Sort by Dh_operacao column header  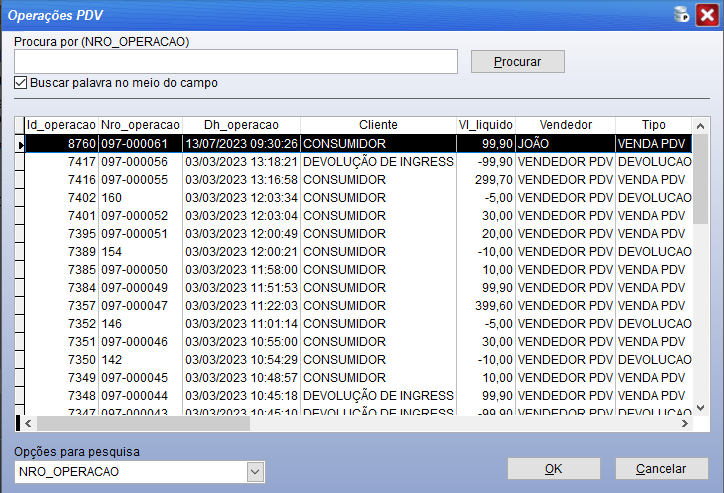pos(241,125)
